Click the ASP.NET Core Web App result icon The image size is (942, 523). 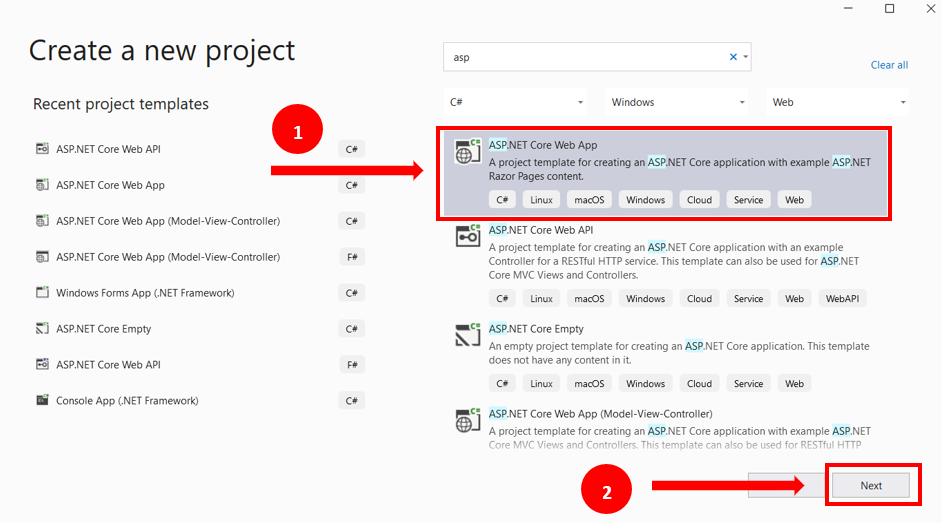coord(467,151)
